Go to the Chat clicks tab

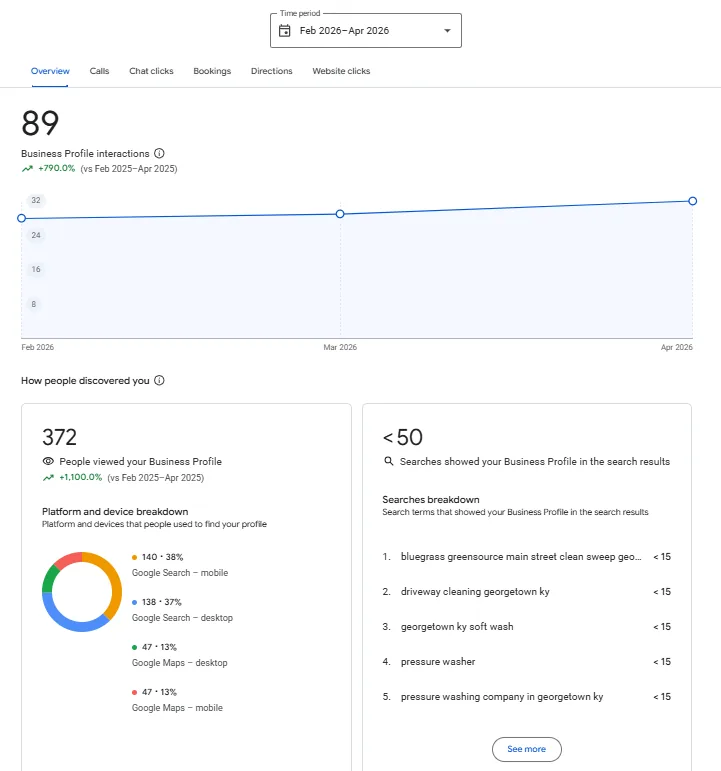point(151,71)
